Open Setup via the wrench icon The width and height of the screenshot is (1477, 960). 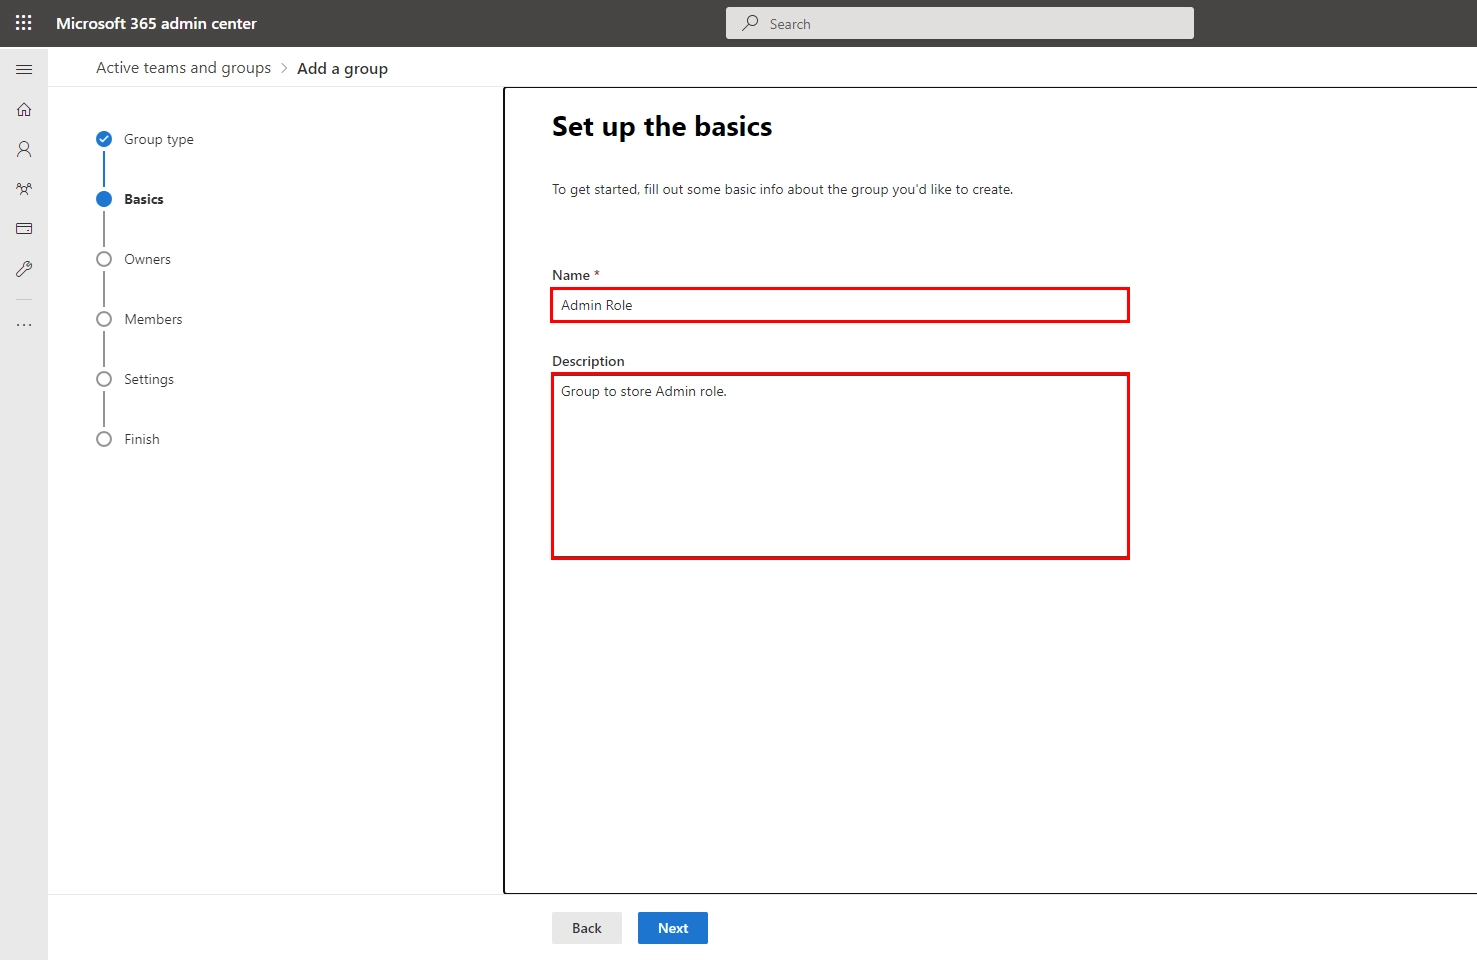[x=24, y=269]
